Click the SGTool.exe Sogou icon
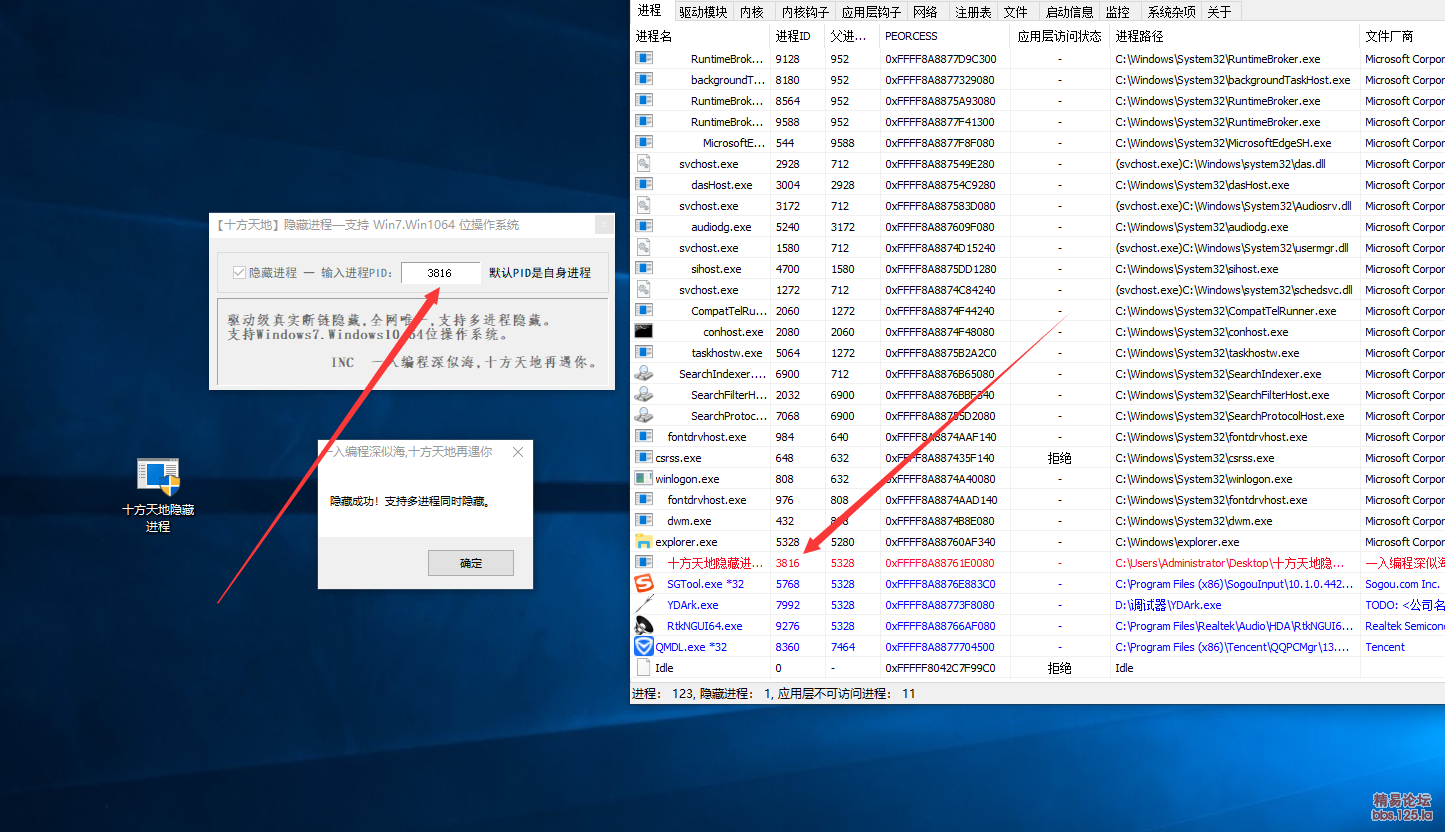Viewport: 1445px width, 832px height. [x=644, y=584]
